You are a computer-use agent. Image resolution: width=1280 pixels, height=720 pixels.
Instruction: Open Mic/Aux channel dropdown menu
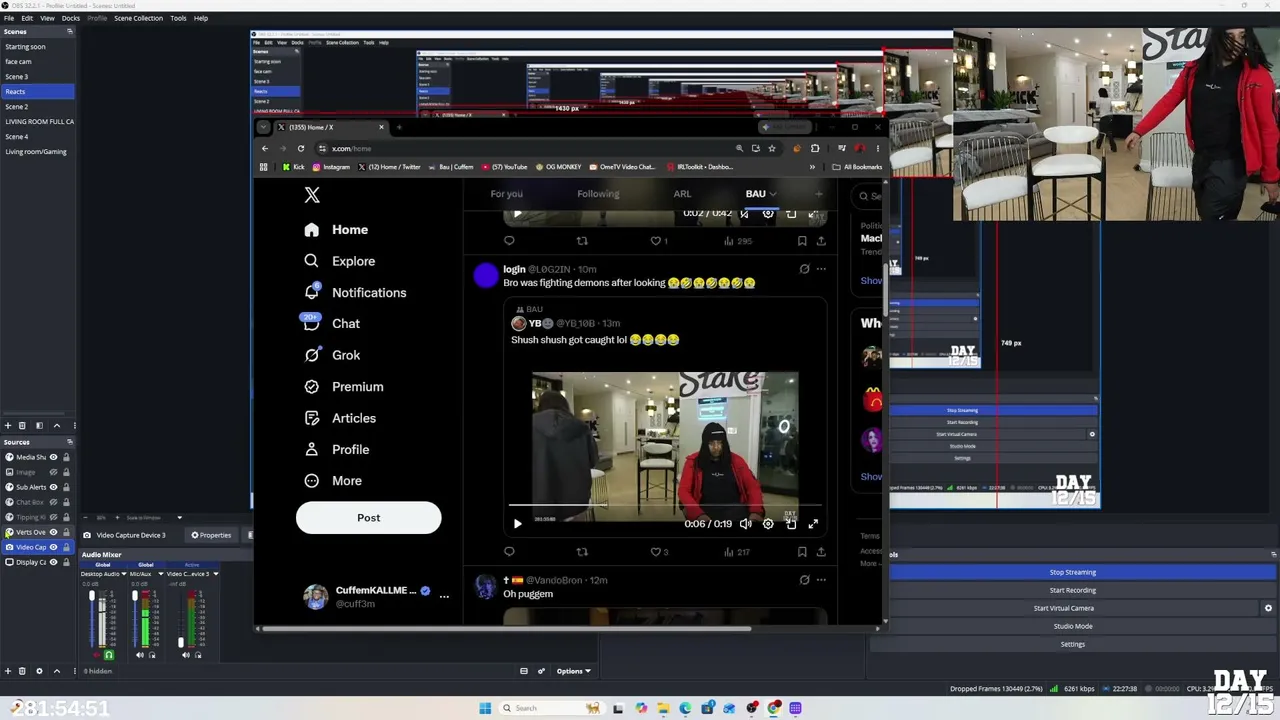point(160,574)
